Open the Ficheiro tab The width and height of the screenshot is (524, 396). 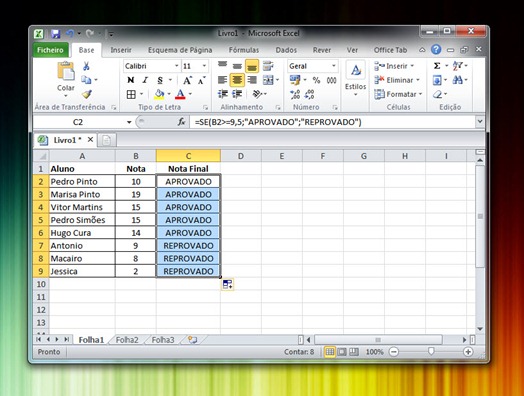tap(50, 50)
